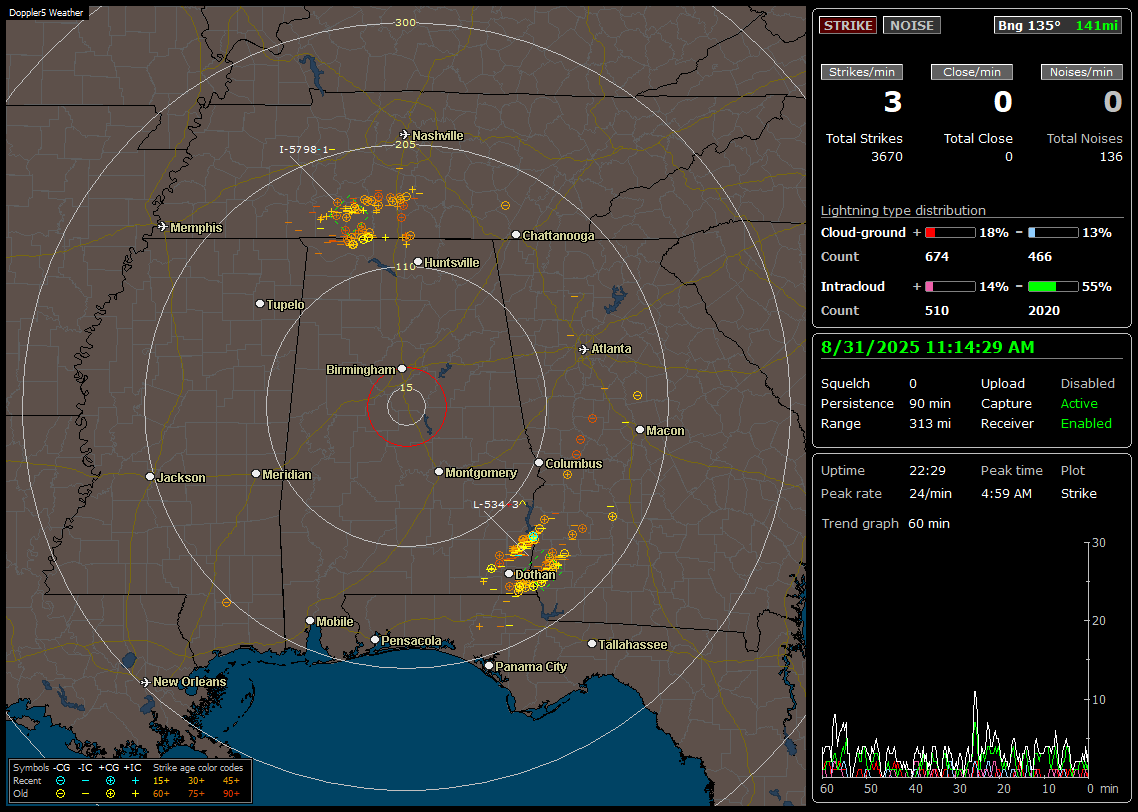Click the negative cloud-ground blue bar
This screenshot has width=1138, height=812.
coord(1053,233)
